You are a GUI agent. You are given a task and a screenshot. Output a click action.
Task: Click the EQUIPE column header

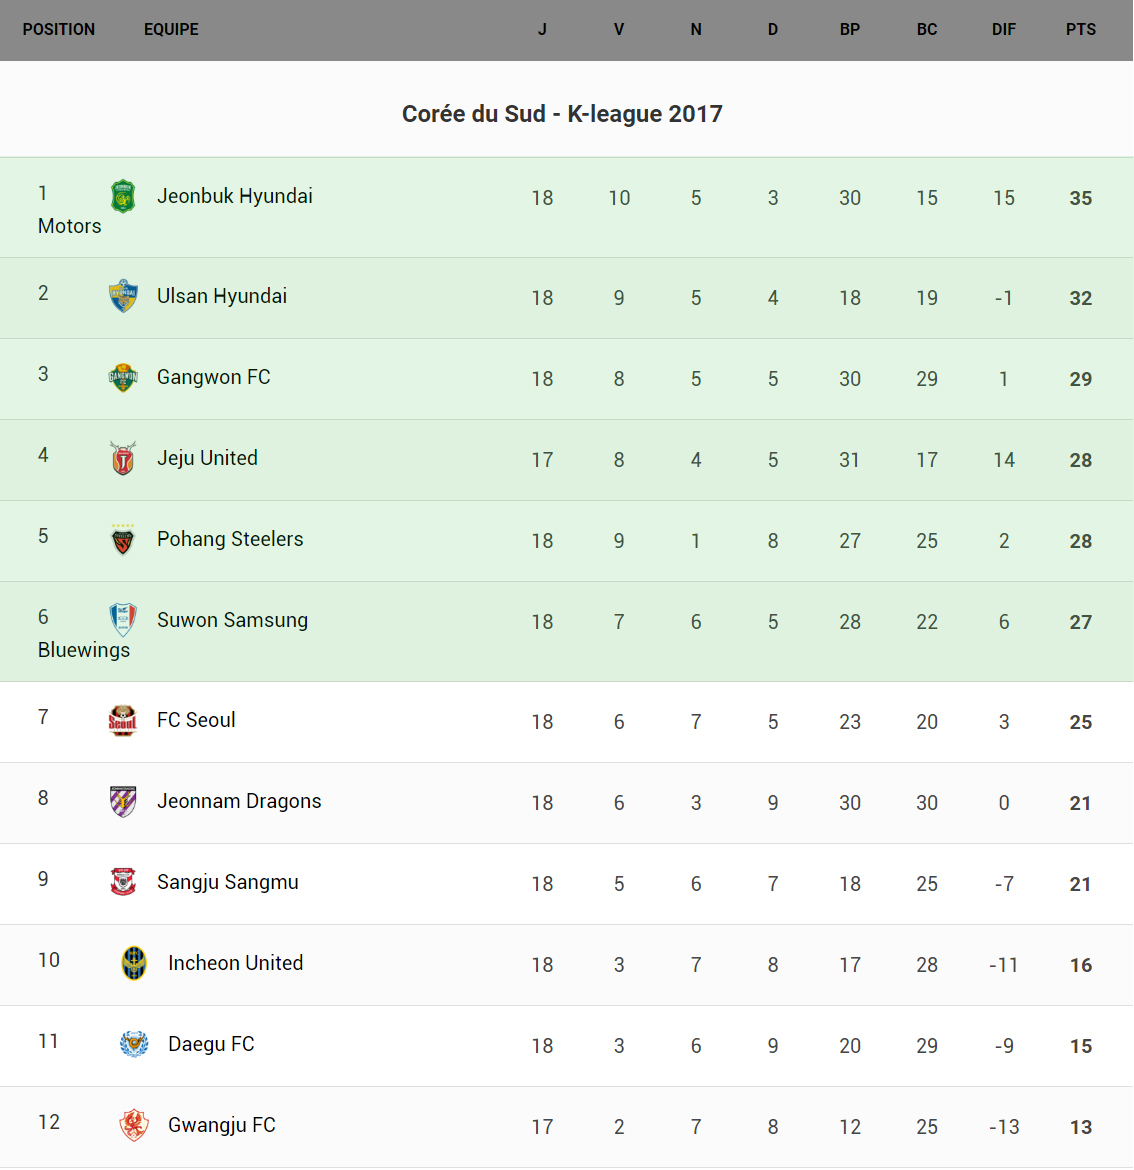pyautogui.click(x=171, y=30)
